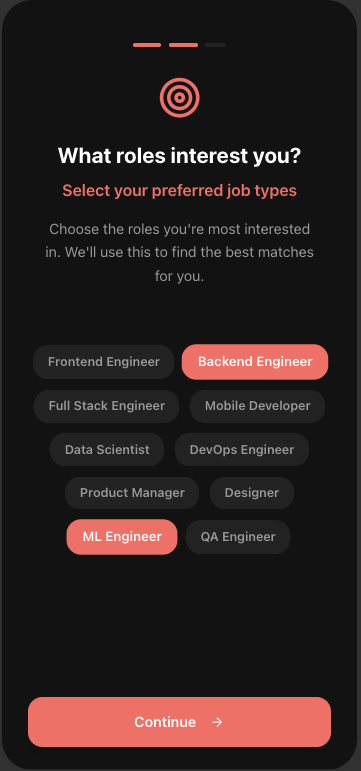361x771 pixels.
Task: Choose the QA Engineer role
Action: click(x=238, y=537)
